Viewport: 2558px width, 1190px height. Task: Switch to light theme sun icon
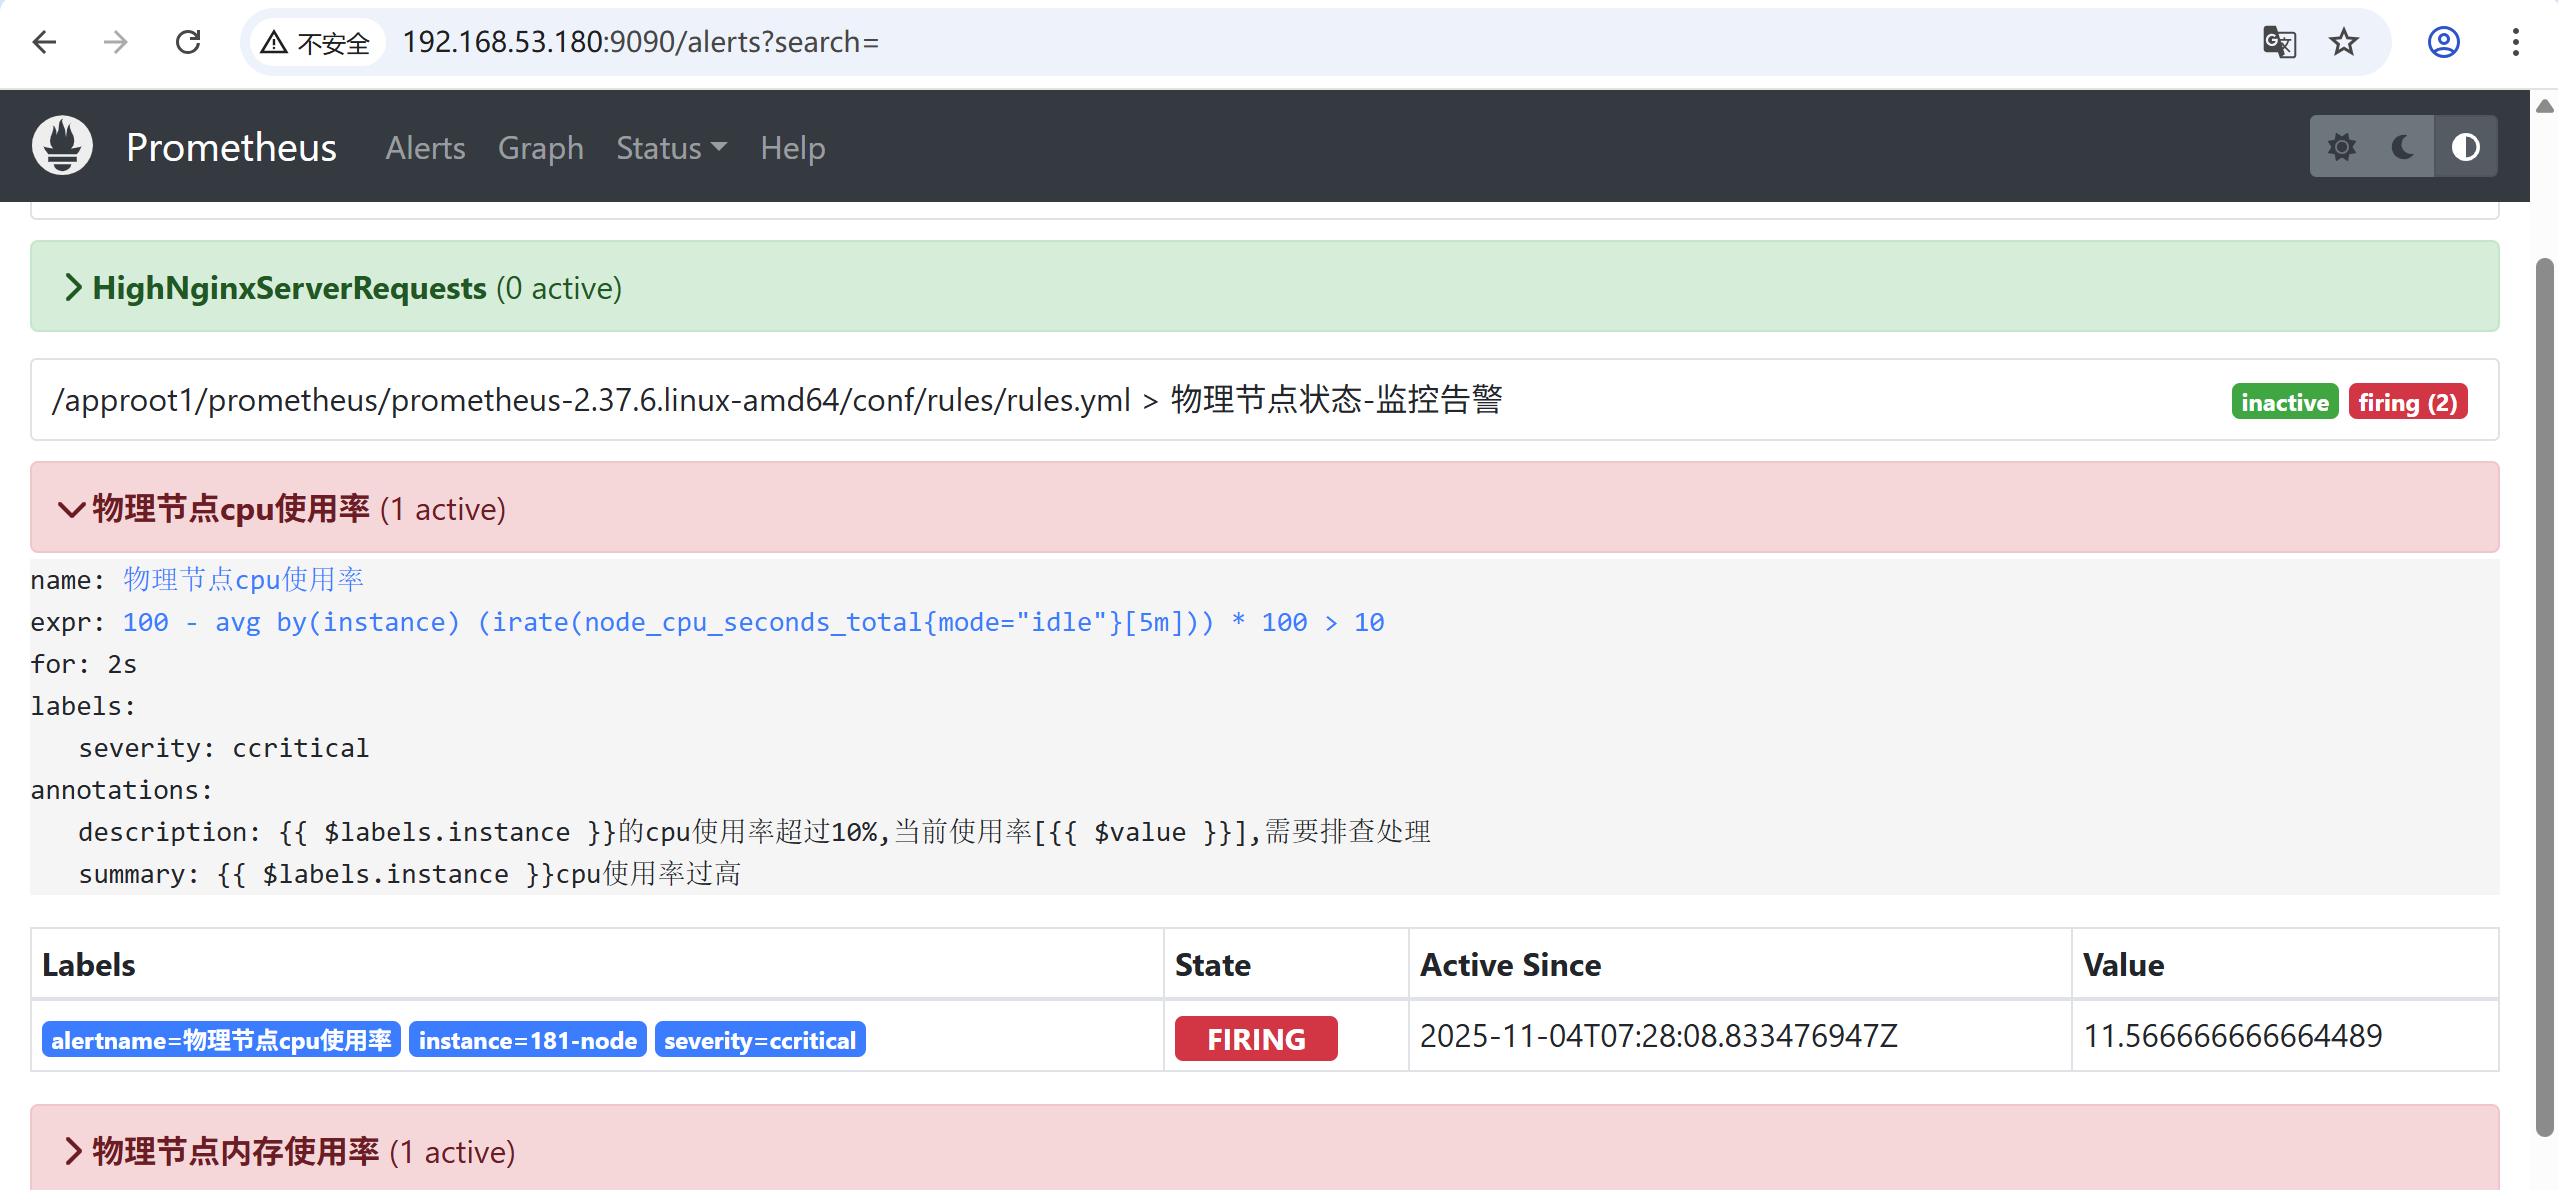click(2341, 147)
